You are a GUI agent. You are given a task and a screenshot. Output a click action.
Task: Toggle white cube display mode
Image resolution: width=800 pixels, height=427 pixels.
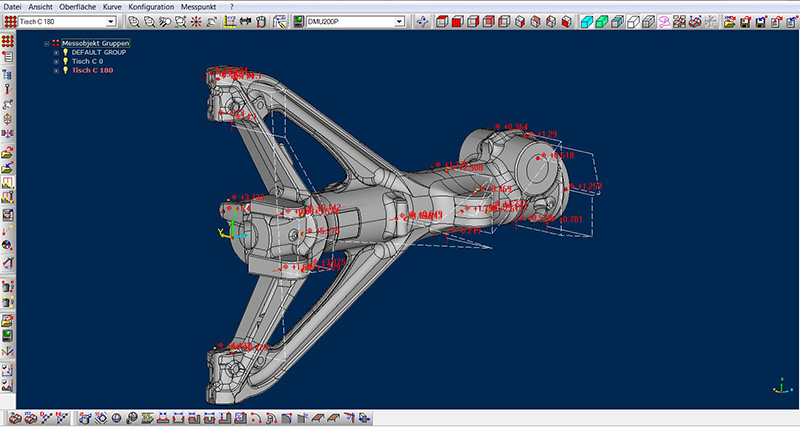coord(633,21)
